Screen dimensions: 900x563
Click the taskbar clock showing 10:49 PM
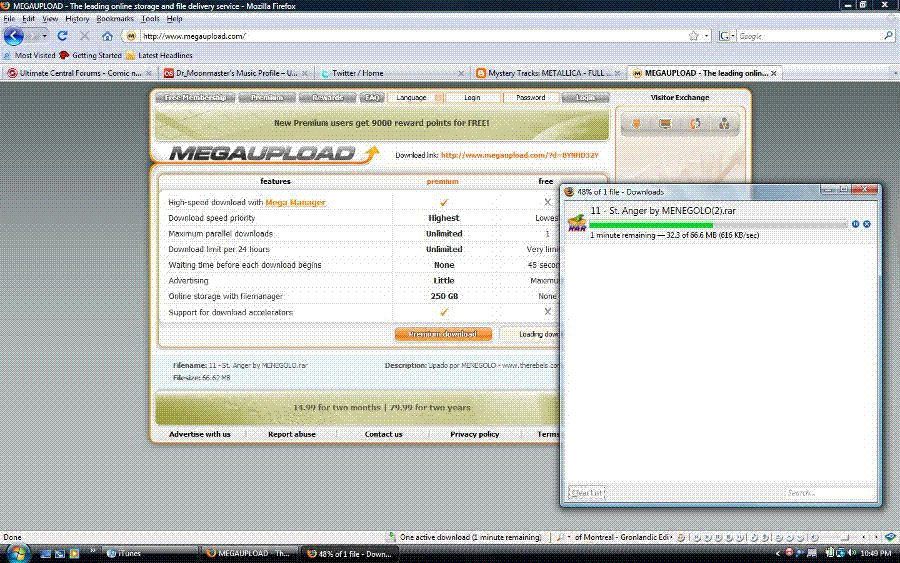point(876,553)
